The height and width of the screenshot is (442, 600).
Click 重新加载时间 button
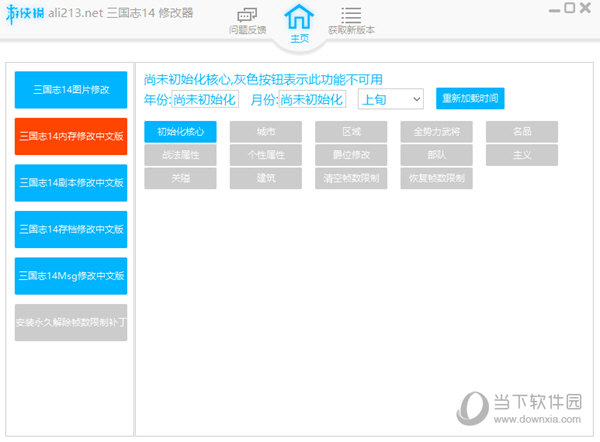[470, 99]
